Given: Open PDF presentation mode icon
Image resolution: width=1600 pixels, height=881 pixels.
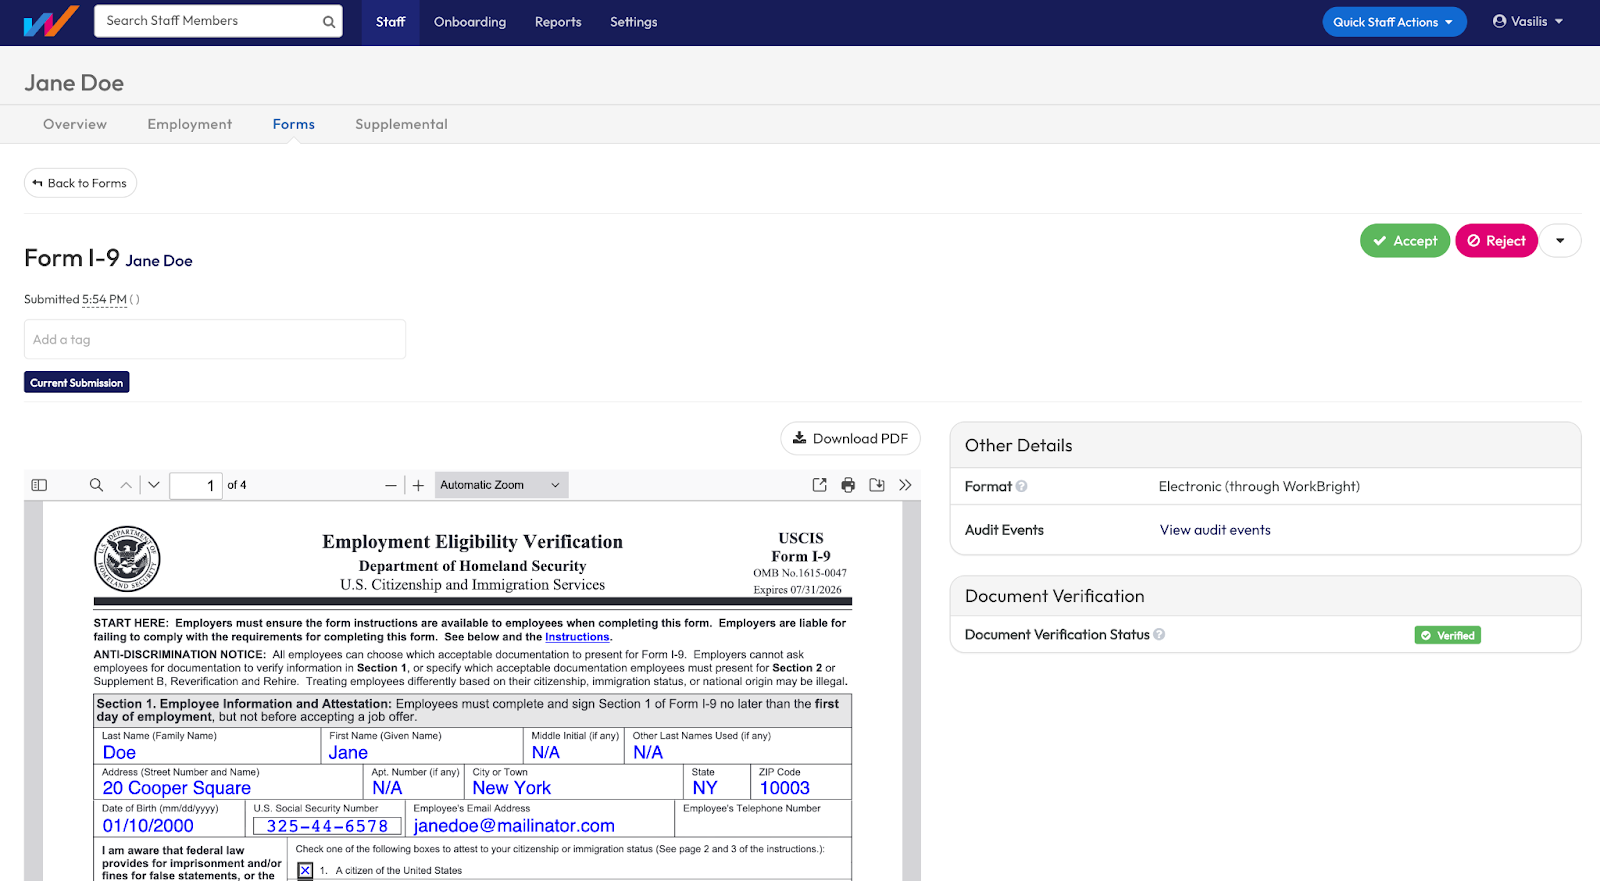Looking at the screenshot, I should click(x=819, y=485).
